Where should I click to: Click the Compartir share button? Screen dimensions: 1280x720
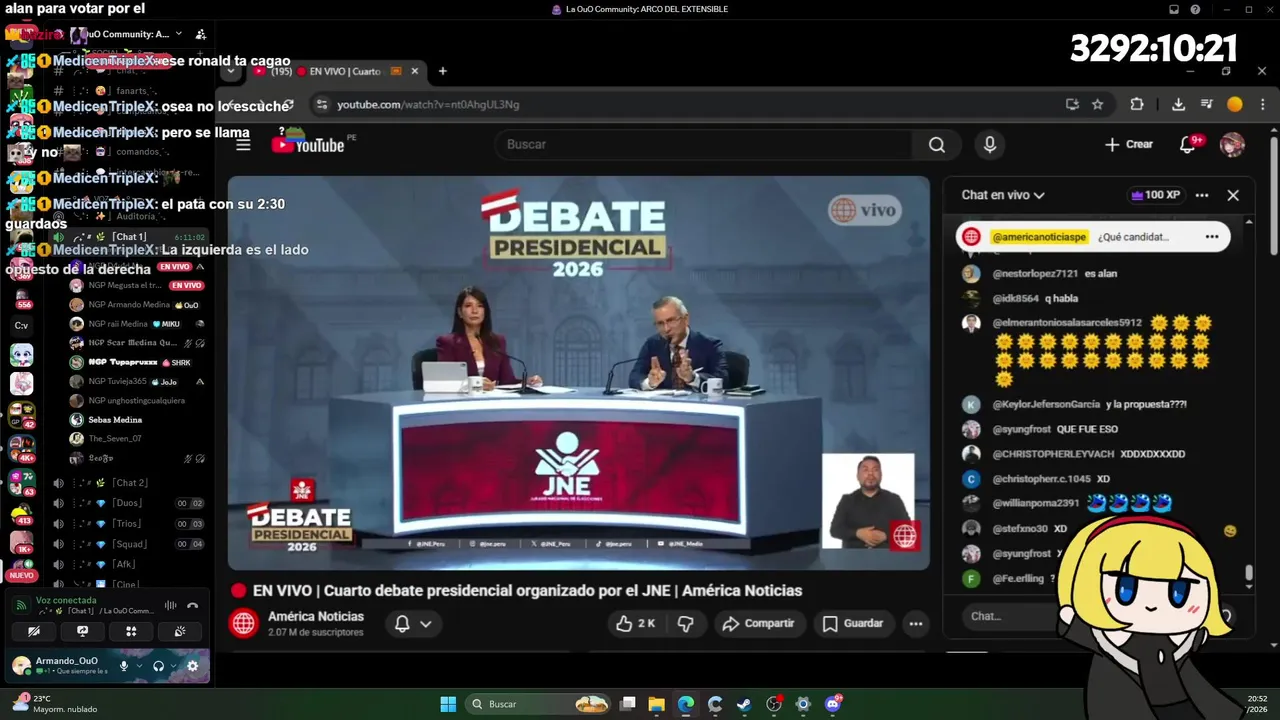[758, 623]
